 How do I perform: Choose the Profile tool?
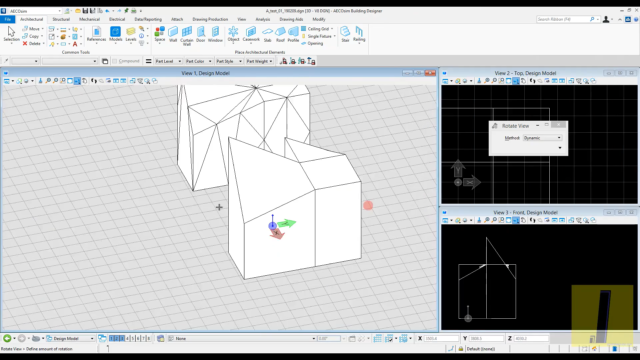293,34
